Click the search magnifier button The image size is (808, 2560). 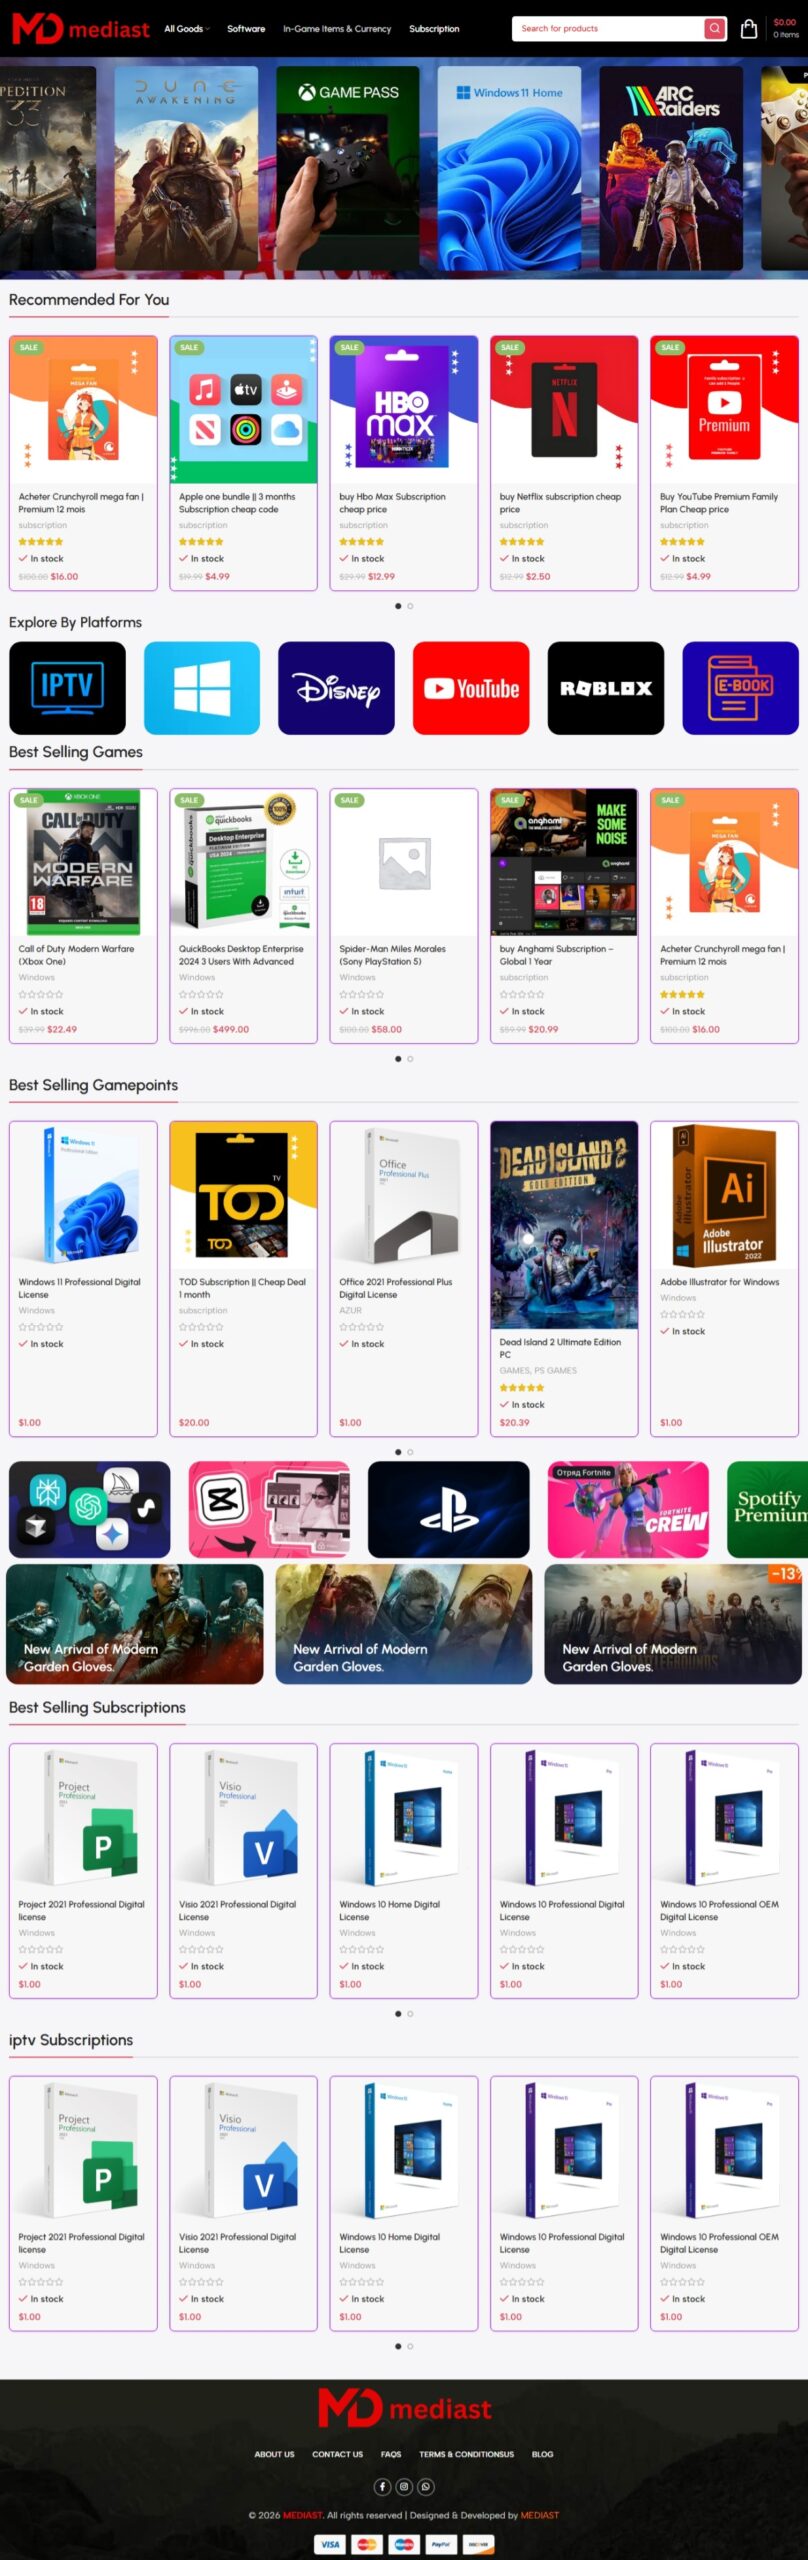[x=714, y=29]
